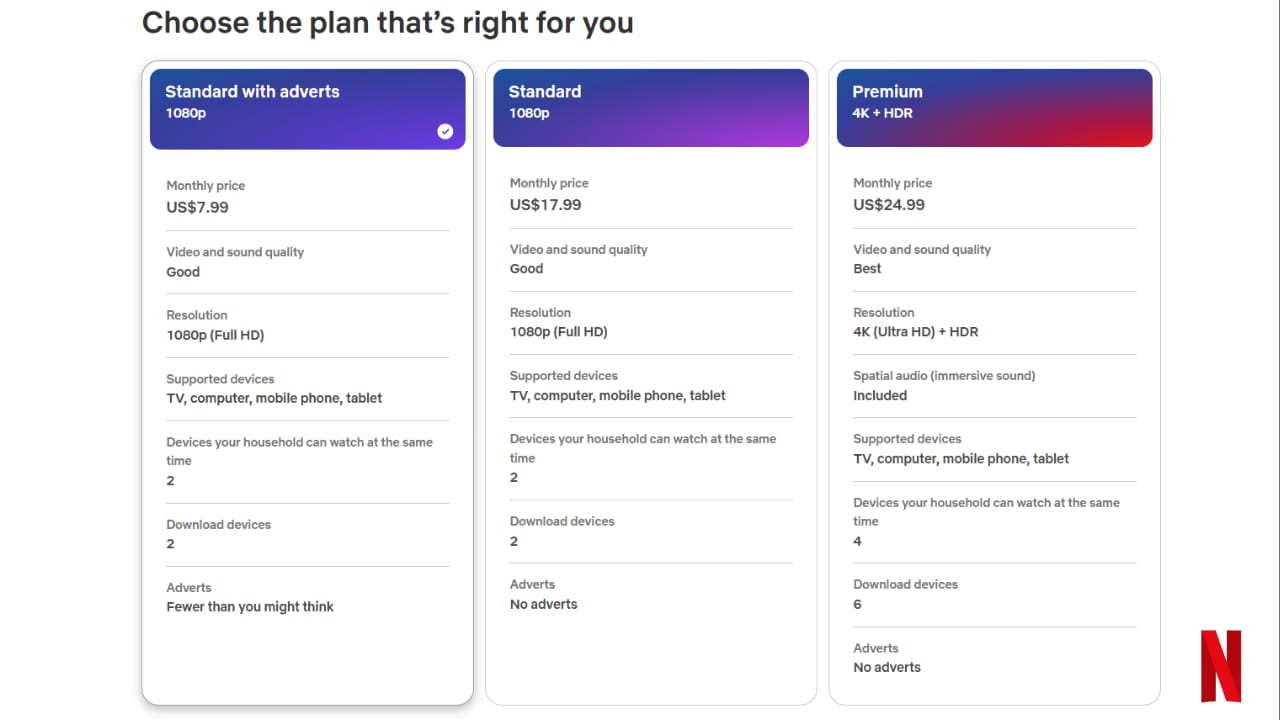Click Standard plan's 1080p (Full HD) resolution

tap(558, 331)
